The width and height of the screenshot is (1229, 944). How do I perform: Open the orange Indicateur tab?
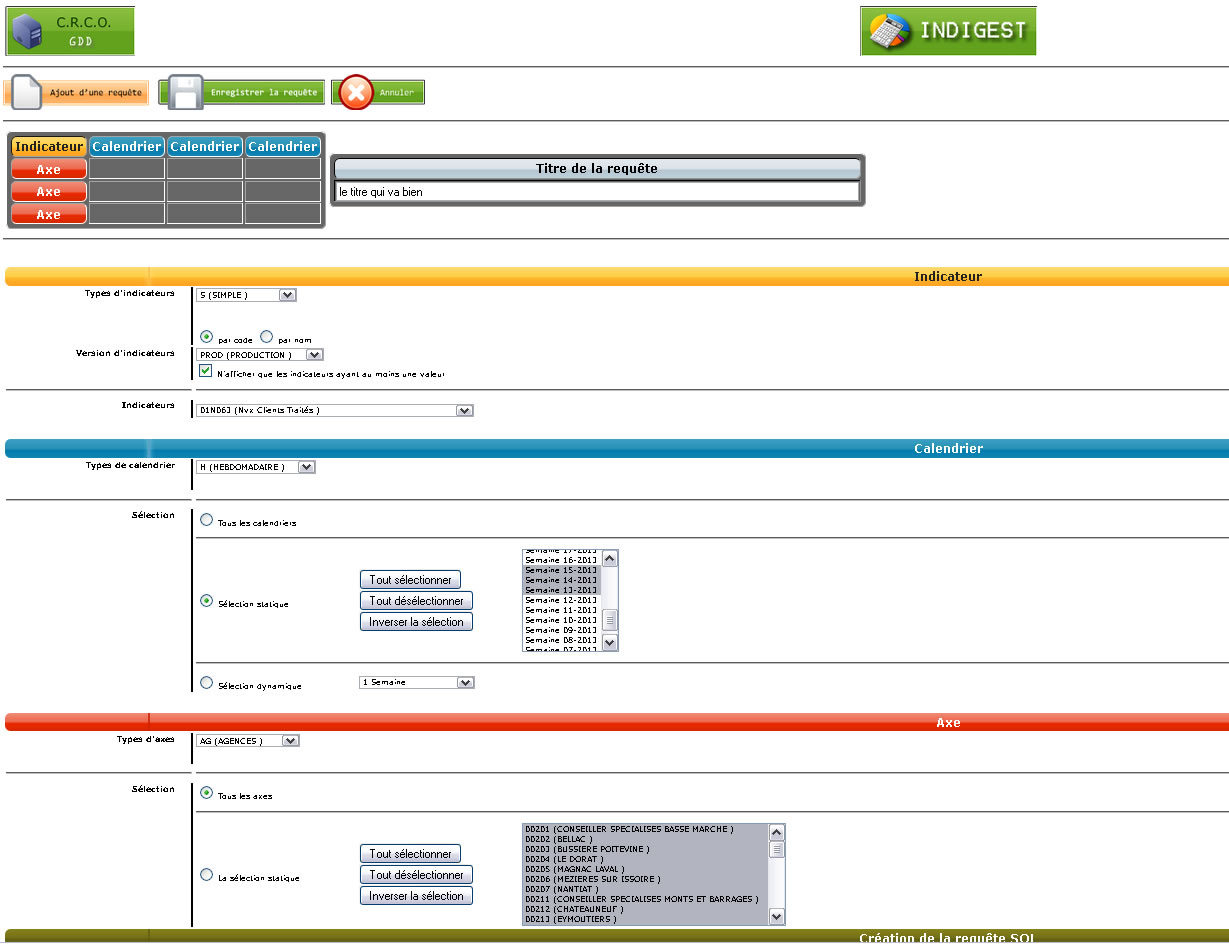(x=49, y=147)
